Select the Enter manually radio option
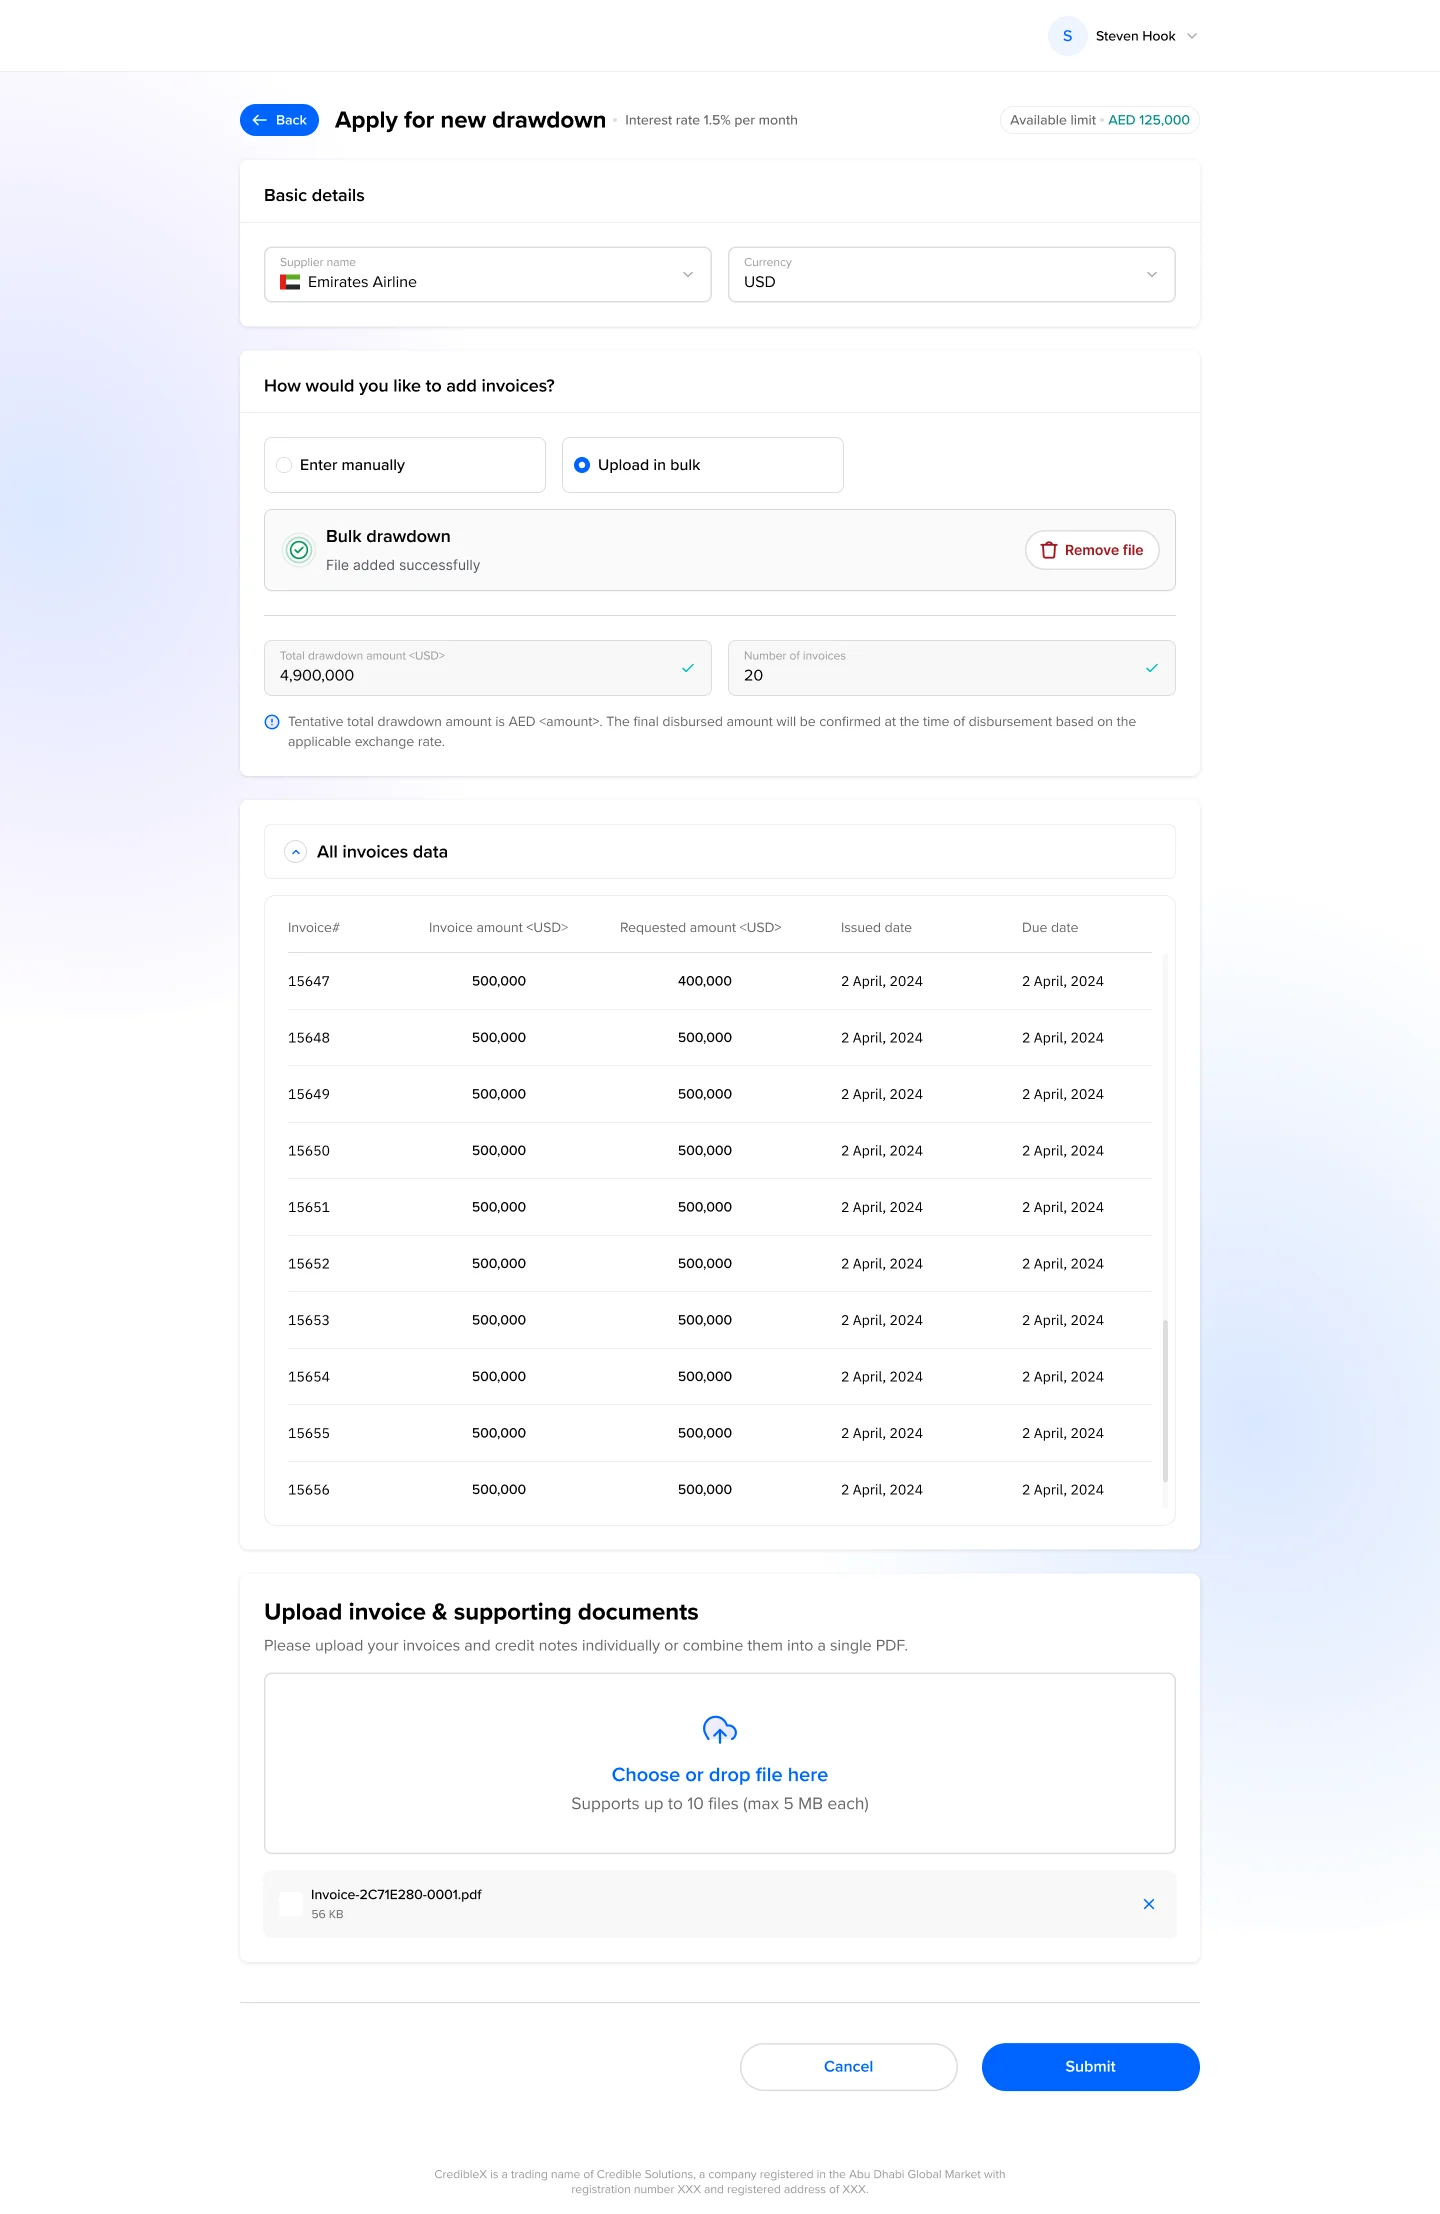The image size is (1440, 2214). pos(405,465)
